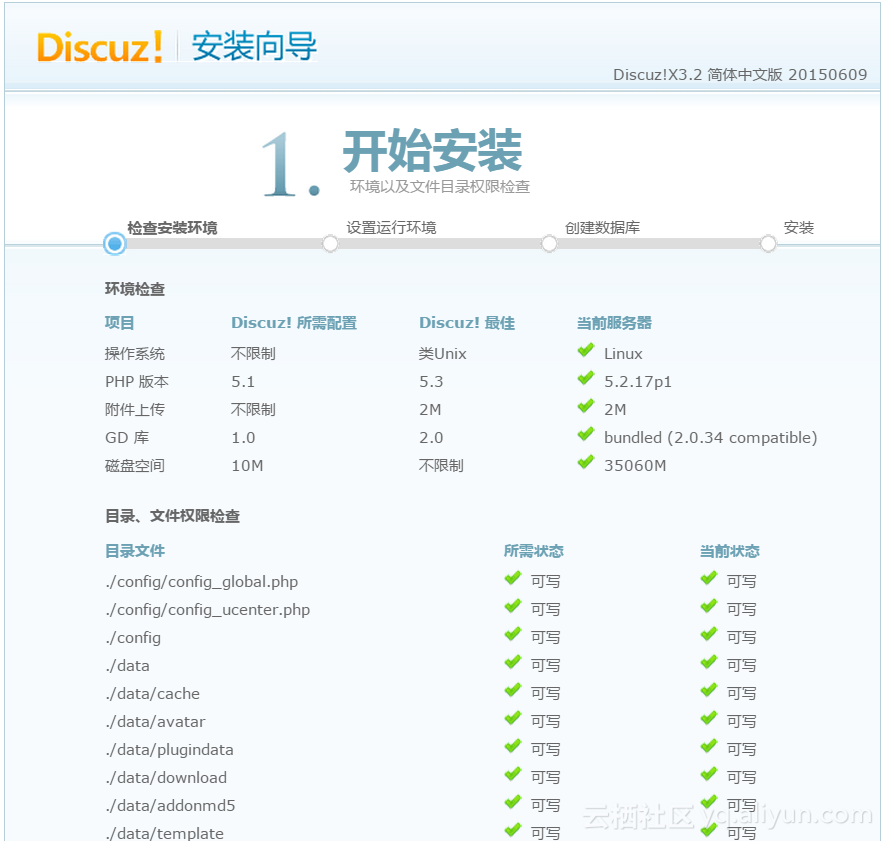Click required-status checkmark for ./data directory
This screenshot has width=884, height=841.
pos(512,662)
